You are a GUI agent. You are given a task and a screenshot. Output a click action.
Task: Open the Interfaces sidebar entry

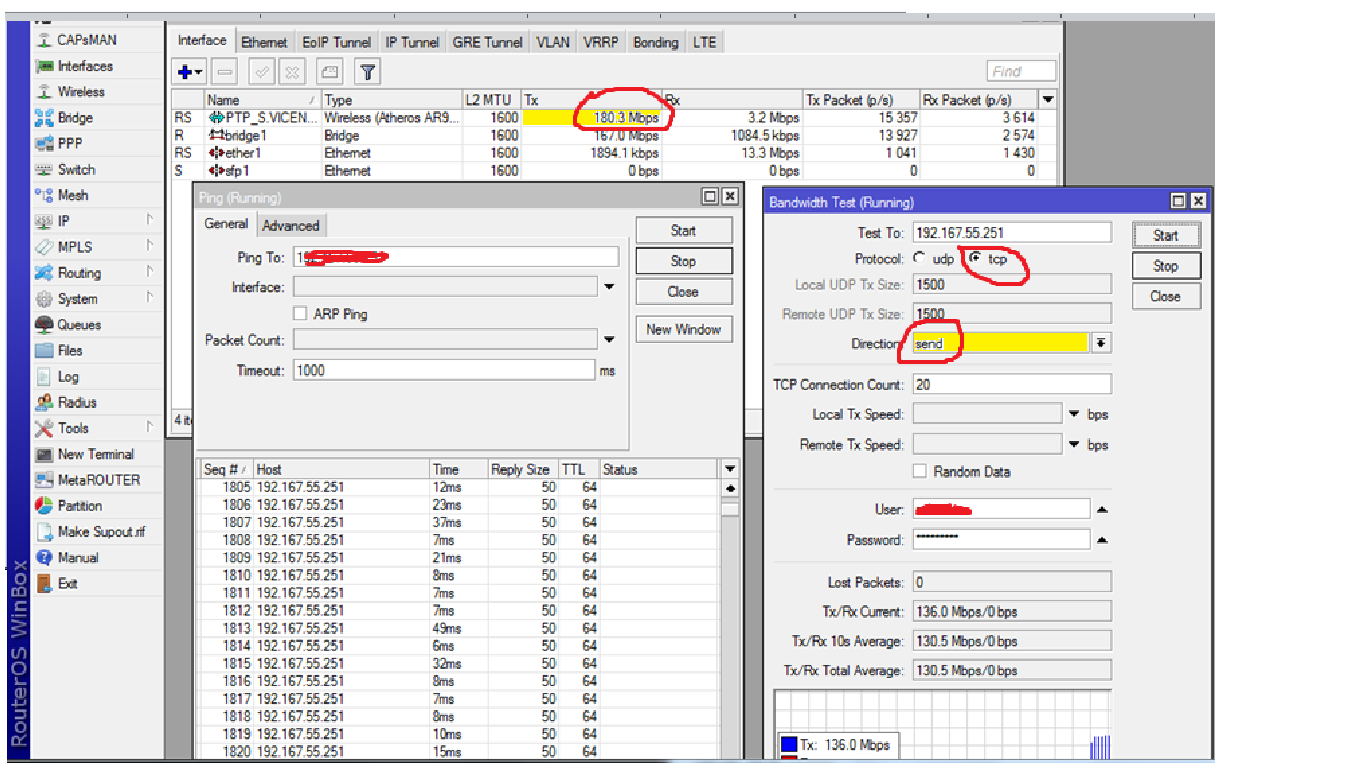click(84, 66)
